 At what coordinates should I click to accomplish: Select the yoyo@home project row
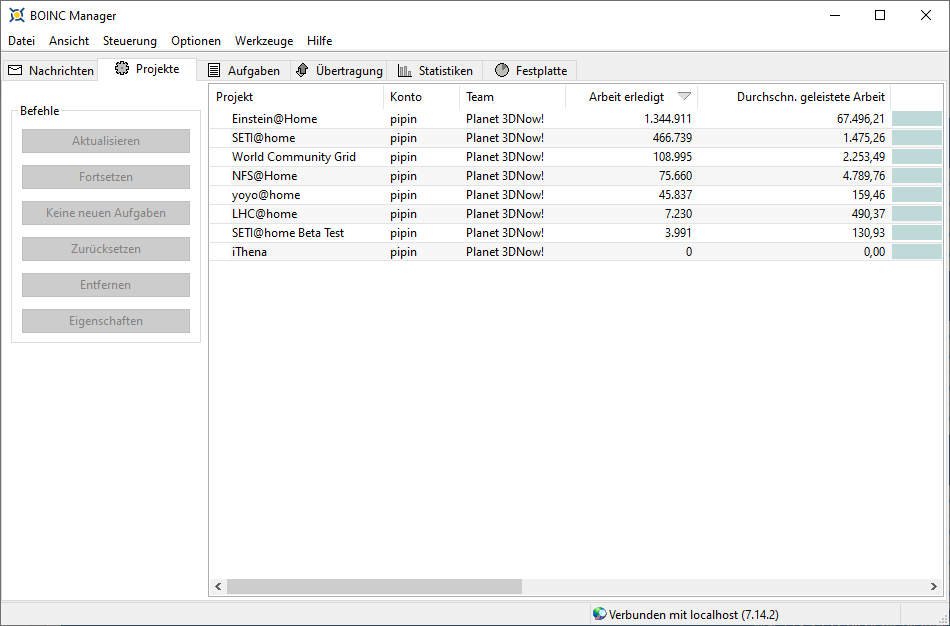click(x=576, y=195)
